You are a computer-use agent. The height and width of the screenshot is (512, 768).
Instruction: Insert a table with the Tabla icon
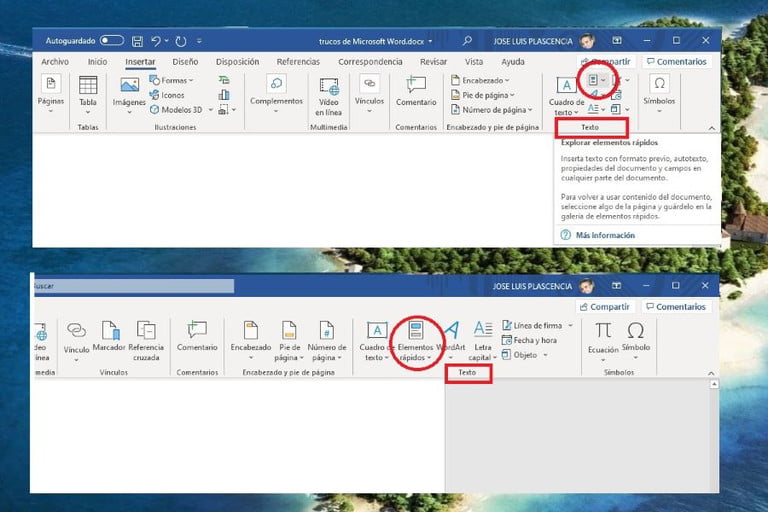click(88, 86)
